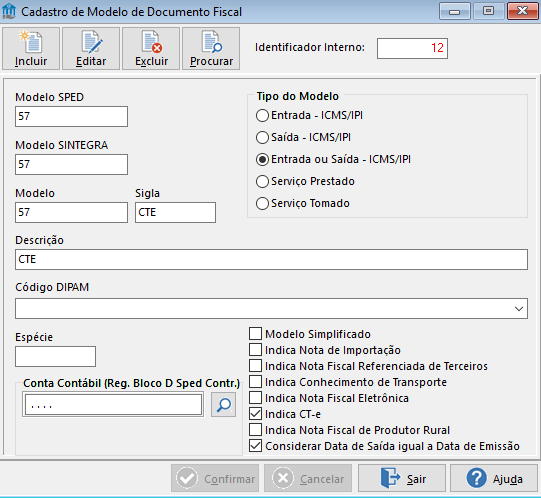Click the Cancelar button
The height and width of the screenshot is (498, 541).
pyautogui.click(x=308, y=478)
